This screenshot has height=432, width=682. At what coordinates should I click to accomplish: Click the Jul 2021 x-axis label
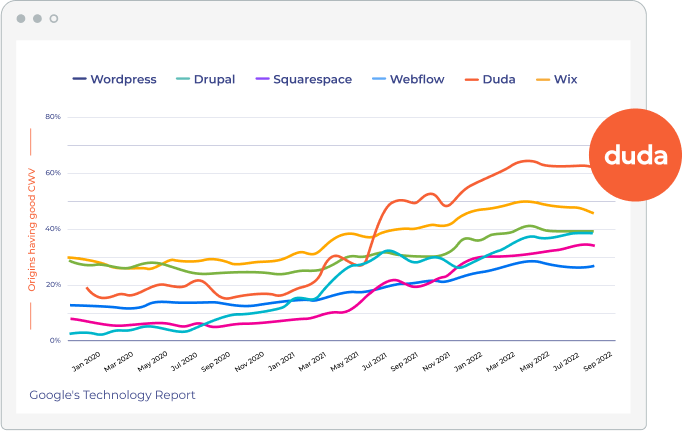tap(375, 361)
